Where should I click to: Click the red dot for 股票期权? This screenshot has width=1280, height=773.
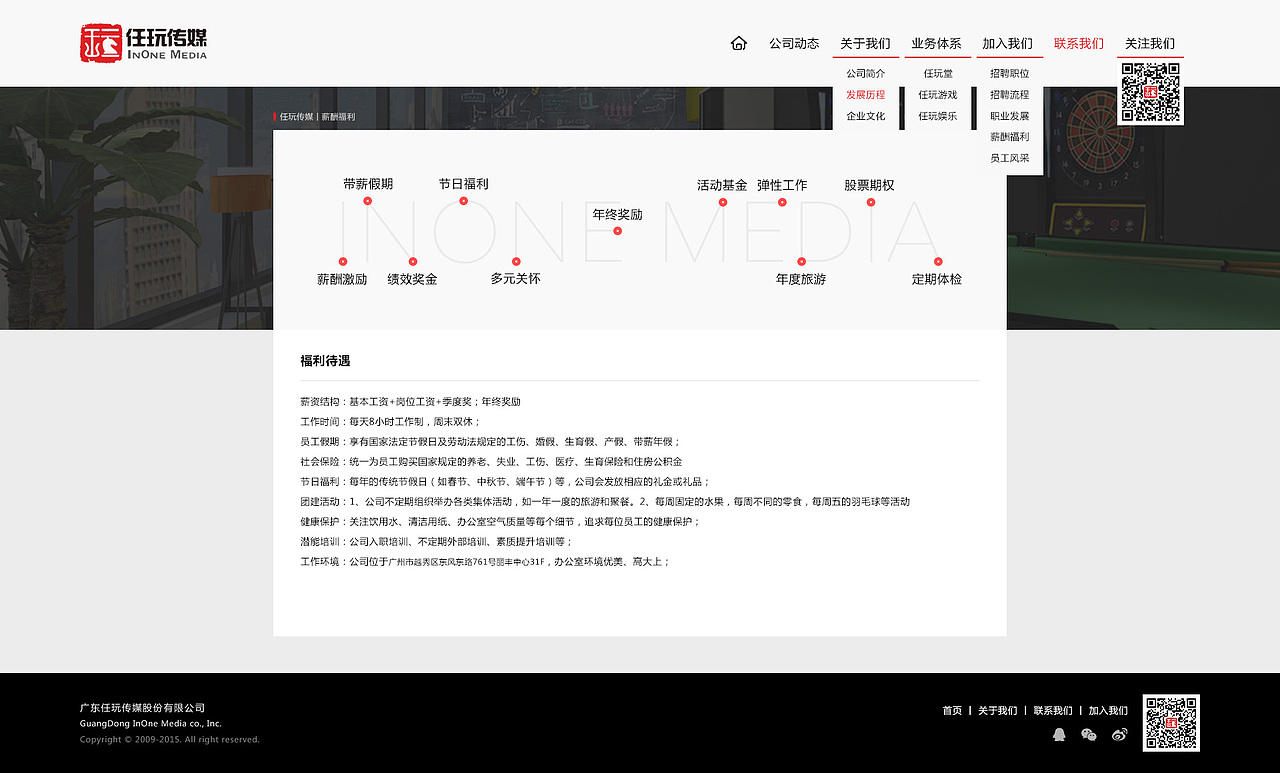(x=871, y=202)
